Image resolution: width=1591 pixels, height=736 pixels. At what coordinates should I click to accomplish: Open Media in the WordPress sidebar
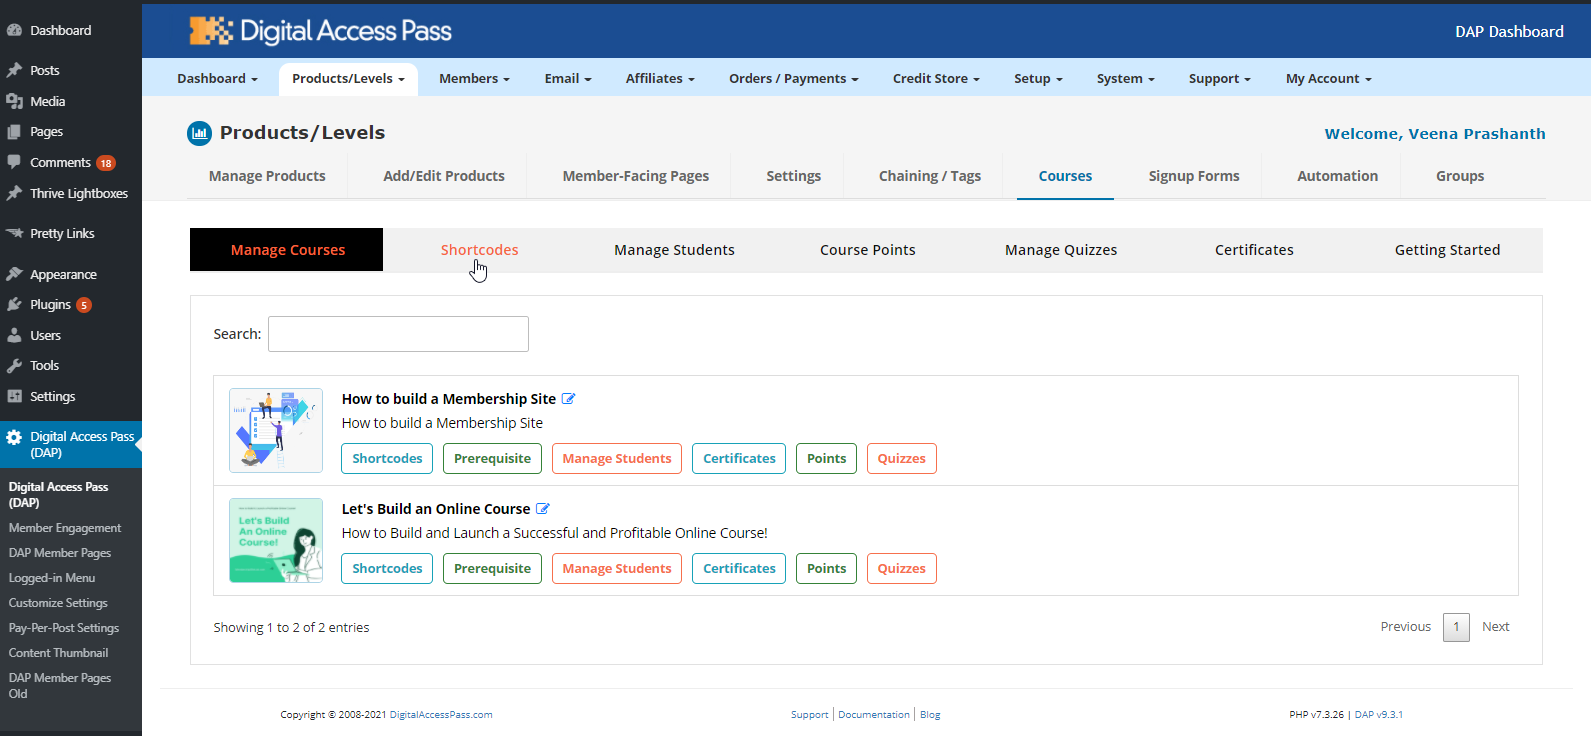47,102
